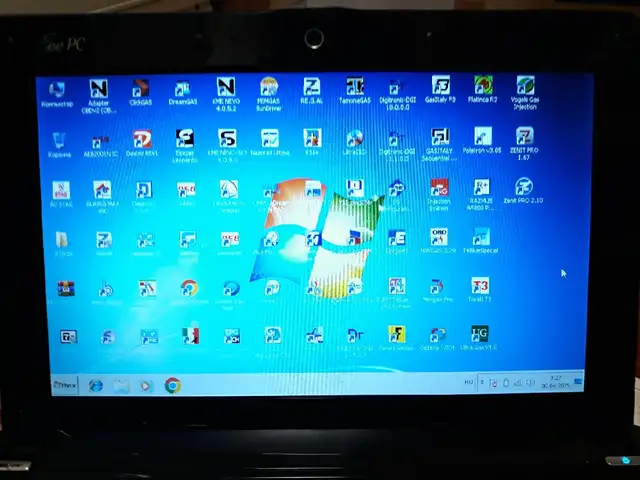
Task: Show hidden tray icons arrow
Action: point(482,382)
